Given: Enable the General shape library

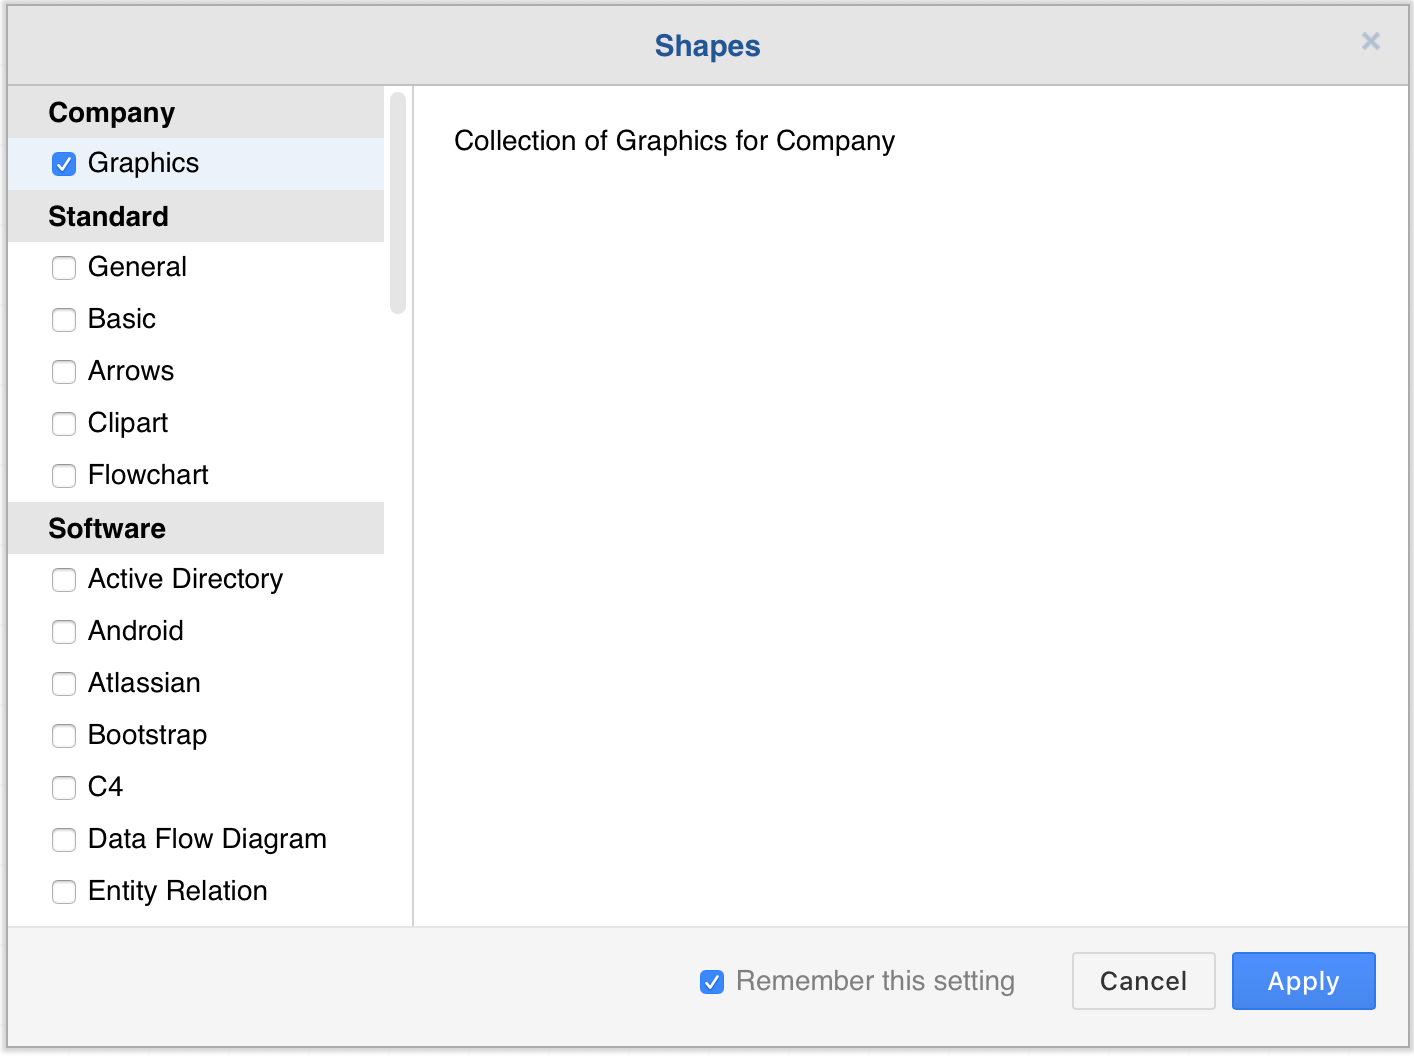Looking at the screenshot, I should point(64,267).
